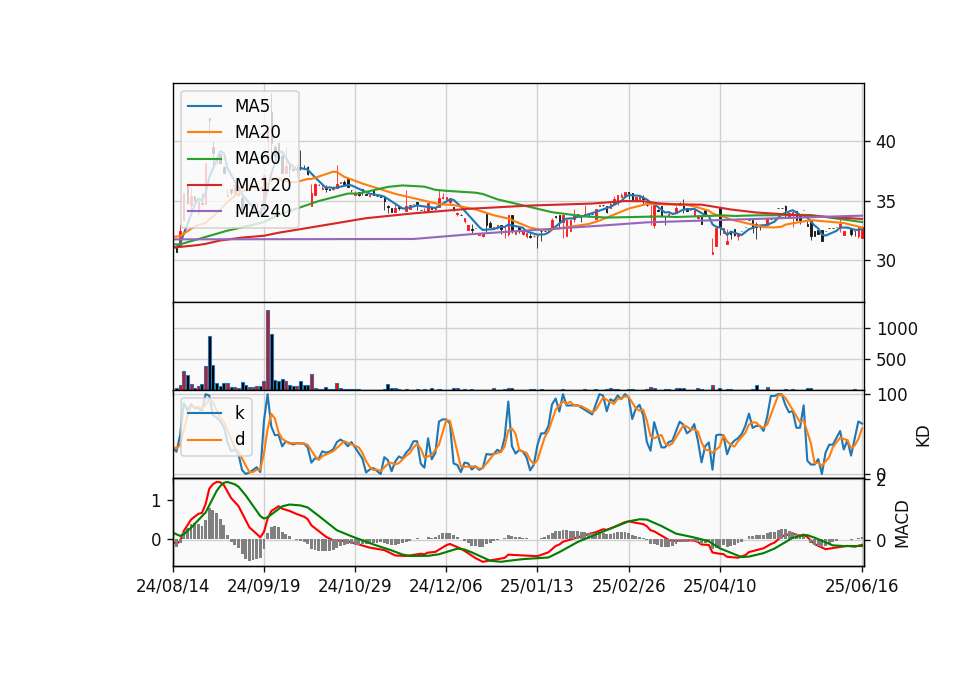Screen dimensions: 960x690
Task: Click the d legend entry
Action: (240, 439)
